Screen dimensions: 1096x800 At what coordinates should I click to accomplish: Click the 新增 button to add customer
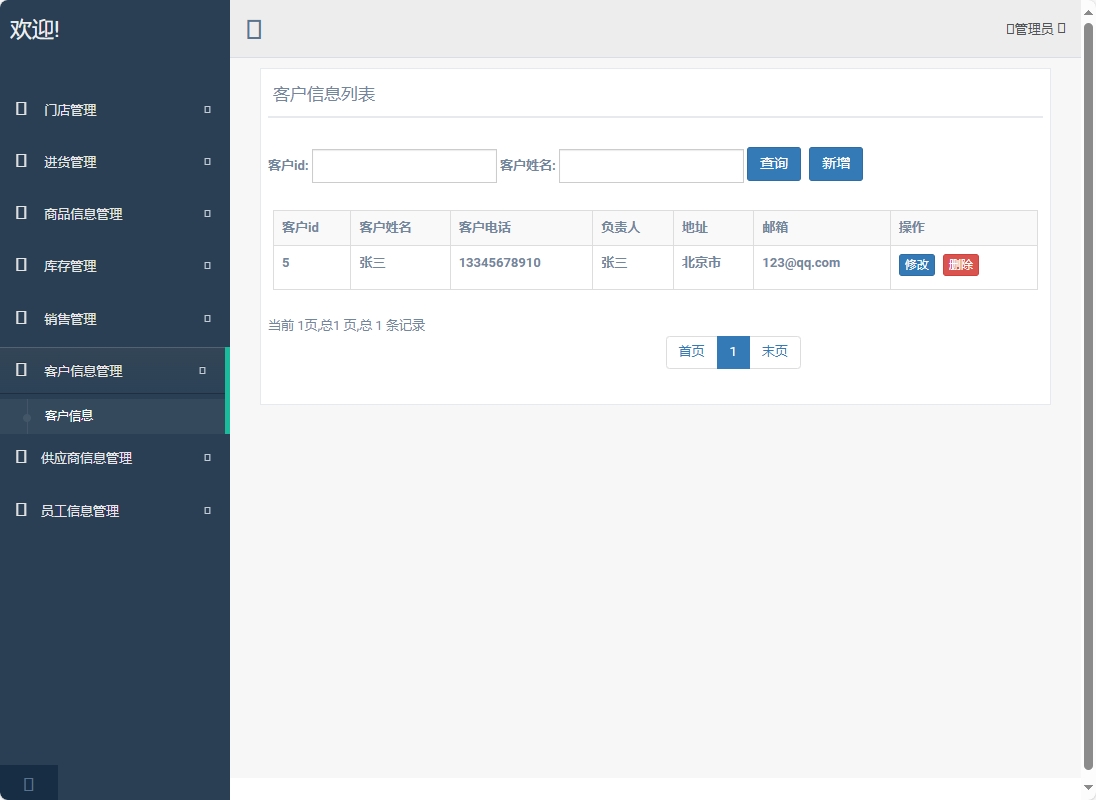click(x=836, y=164)
